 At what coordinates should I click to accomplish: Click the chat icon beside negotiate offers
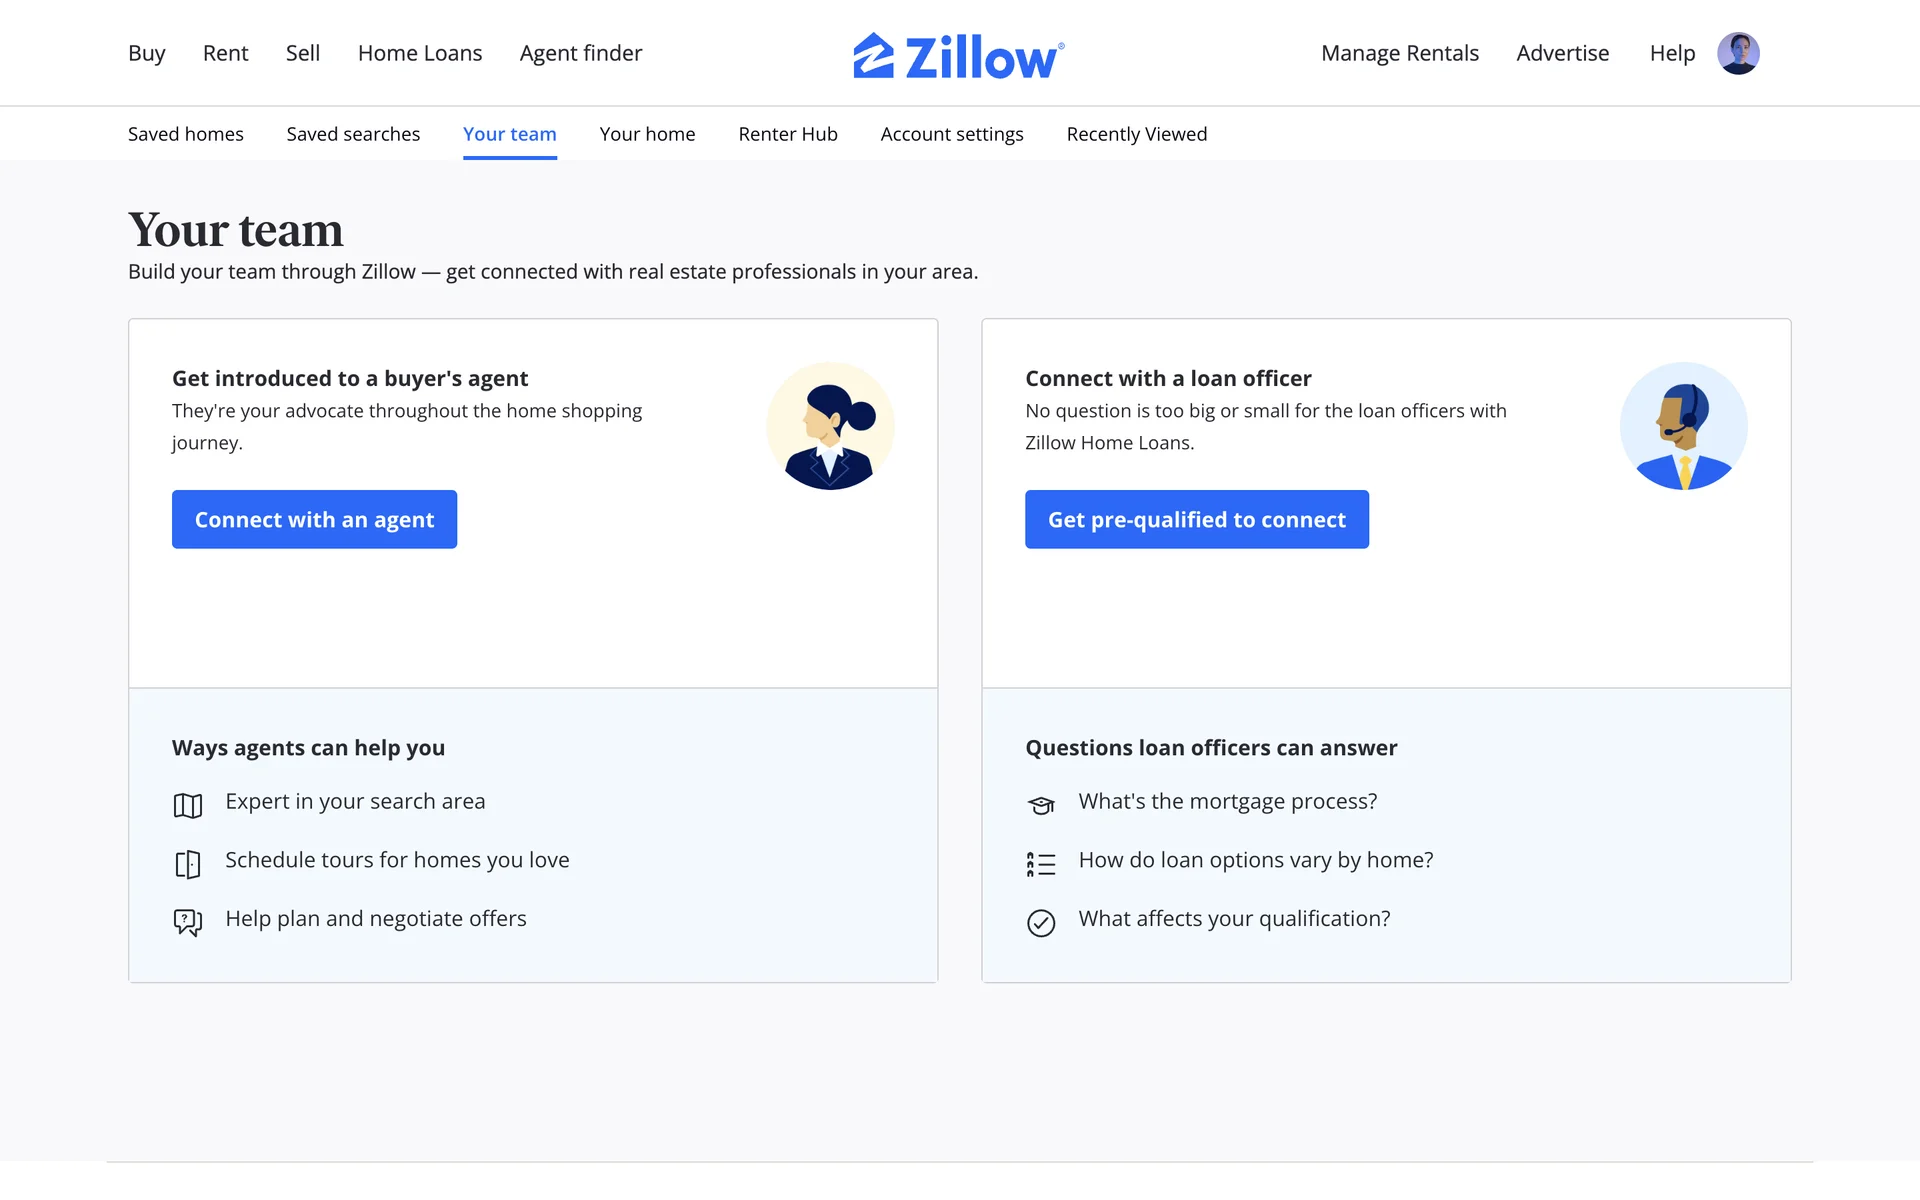pos(188,922)
